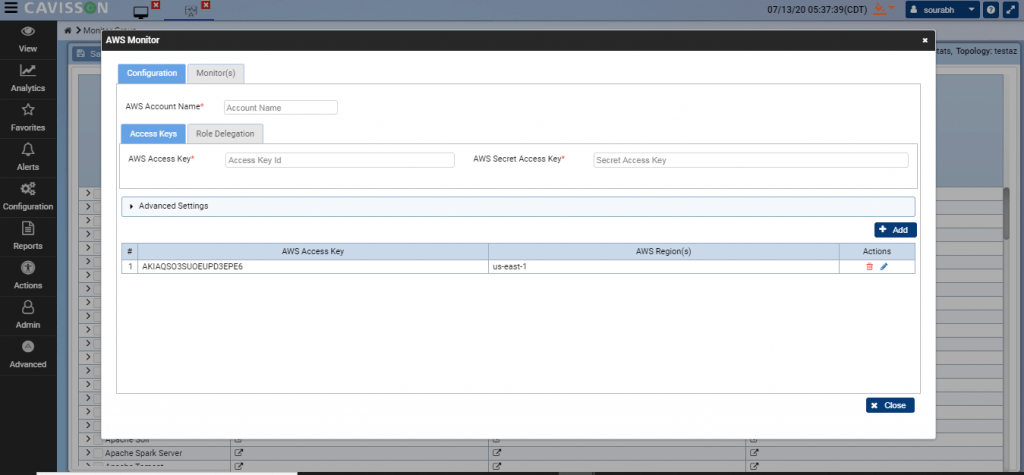Image resolution: width=1024 pixels, height=475 pixels.
Task: Select the AKIAQSO3SUOEUPD3EPE6 table cell
Action: 313,267
